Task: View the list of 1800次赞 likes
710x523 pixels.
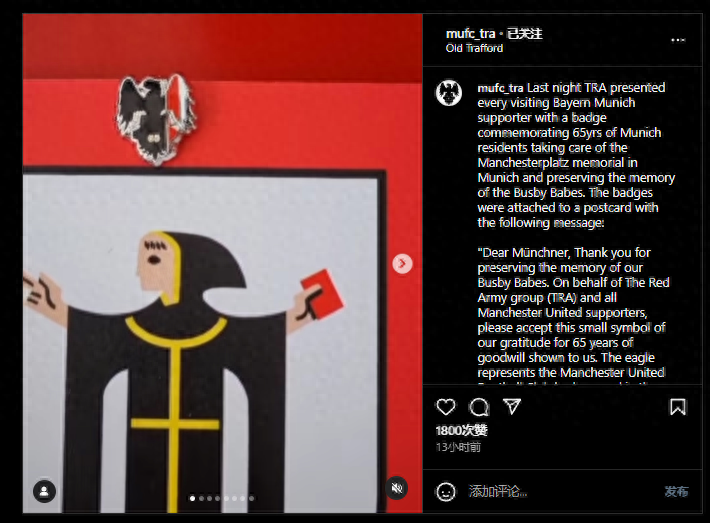Action: (461, 430)
